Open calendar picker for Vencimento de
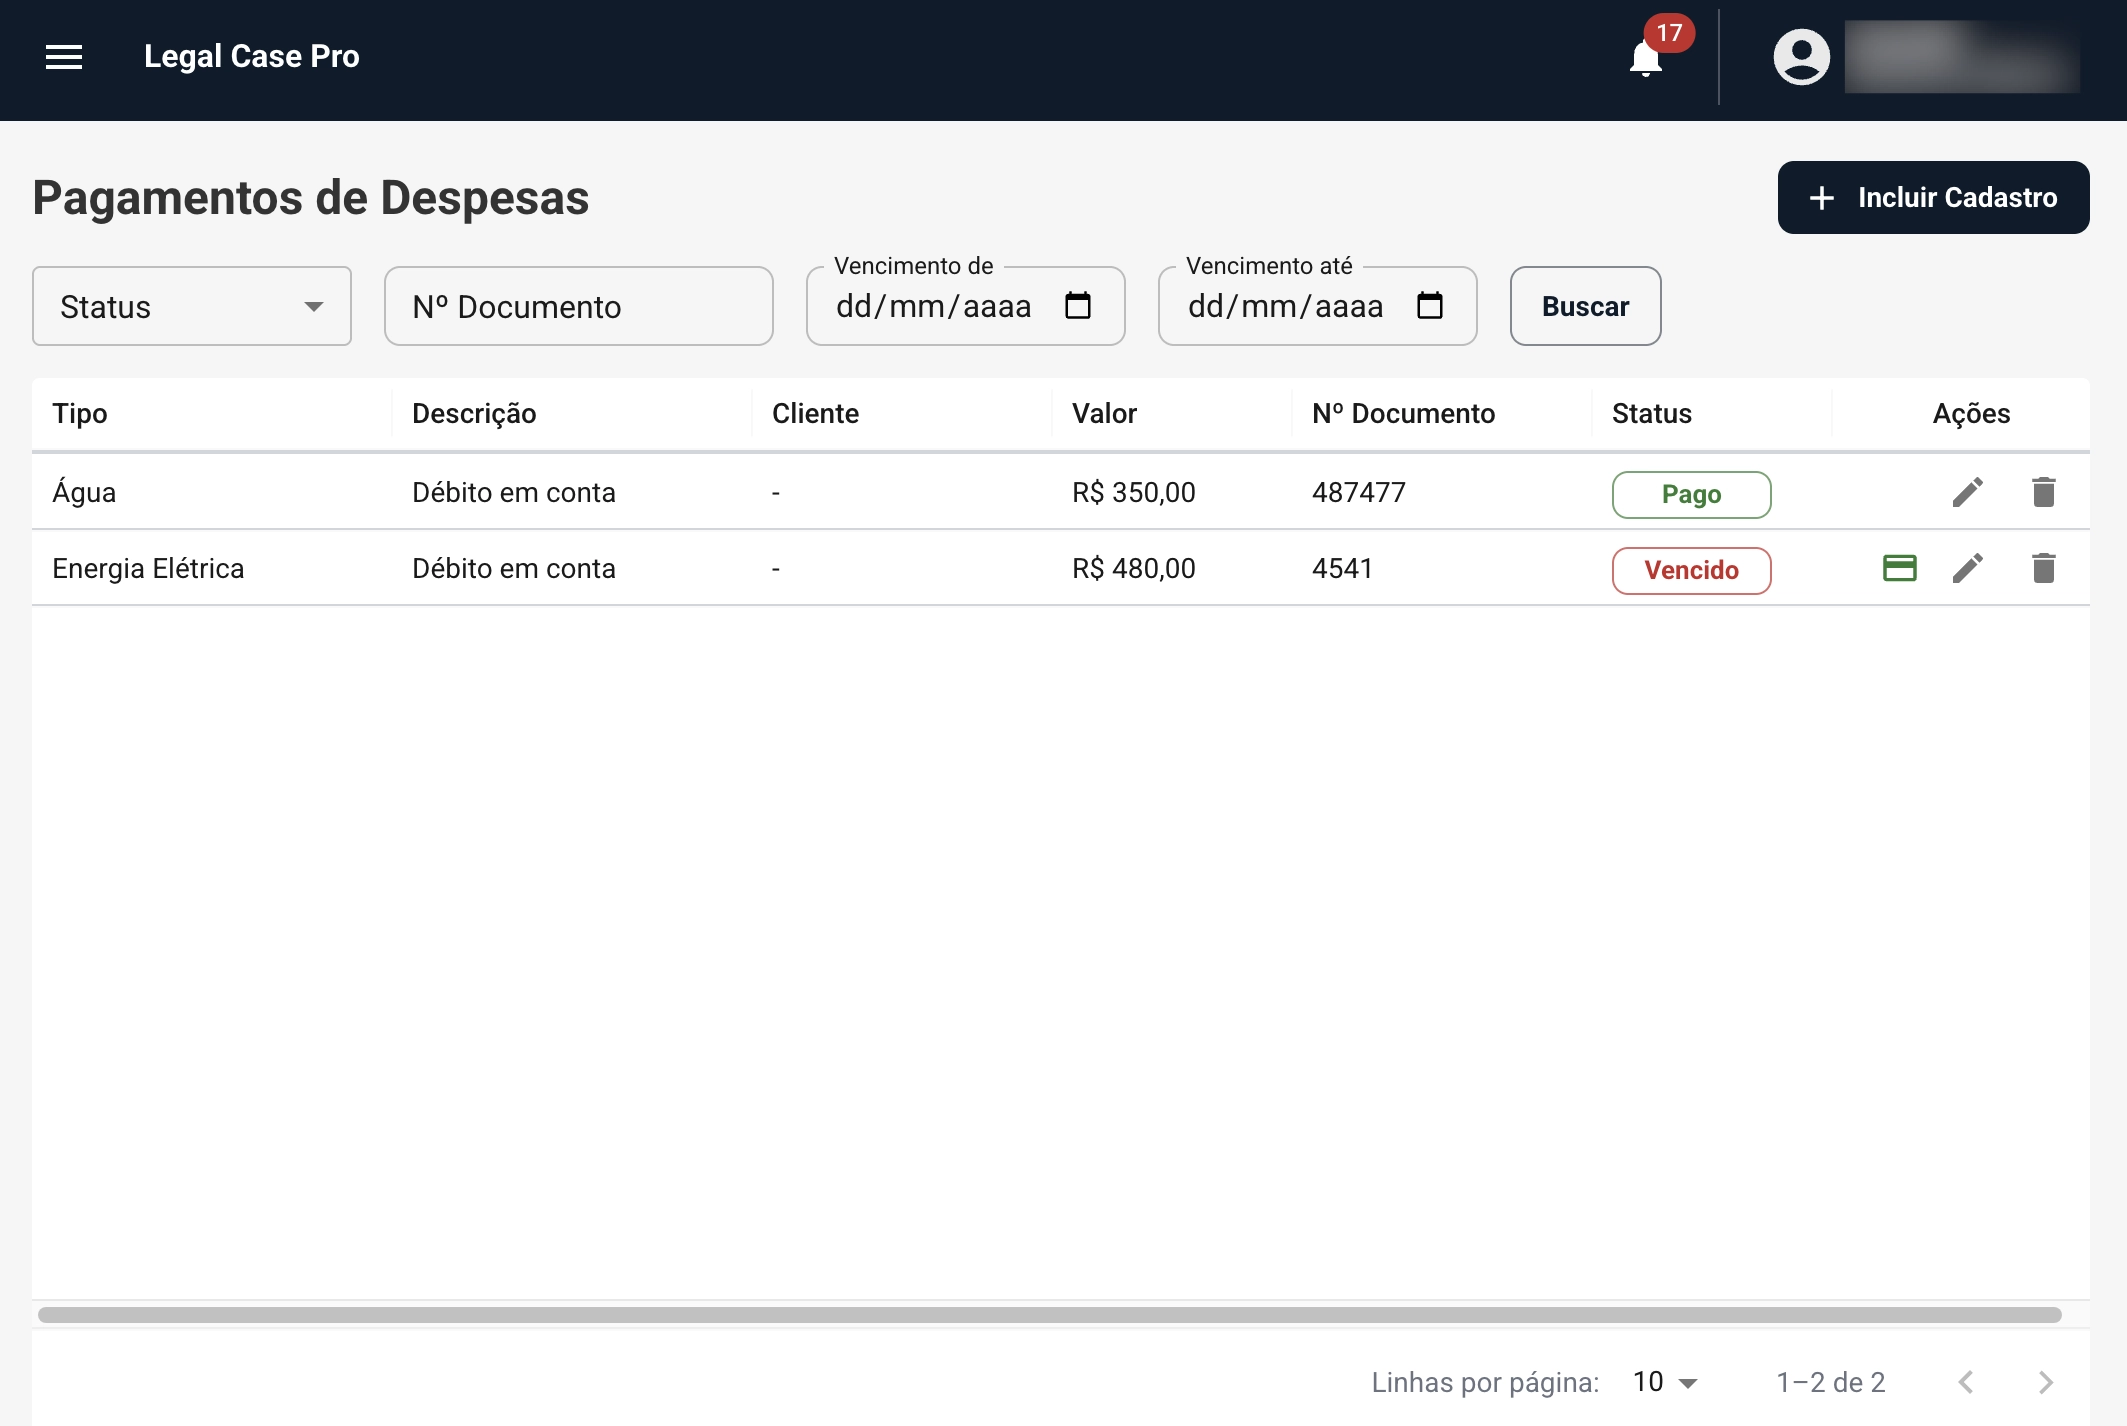Viewport: 2127px width, 1426px height. click(x=1078, y=305)
